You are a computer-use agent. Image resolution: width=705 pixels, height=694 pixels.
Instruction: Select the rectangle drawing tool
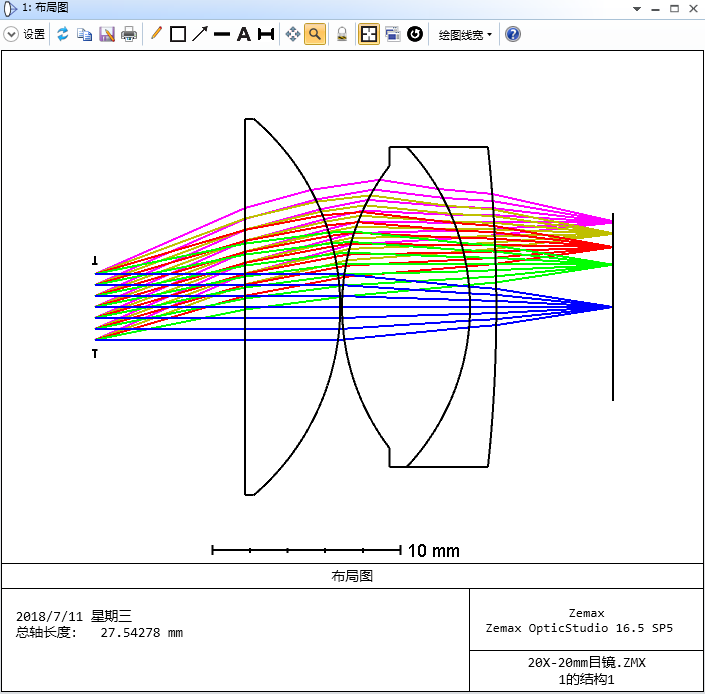click(178, 34)
